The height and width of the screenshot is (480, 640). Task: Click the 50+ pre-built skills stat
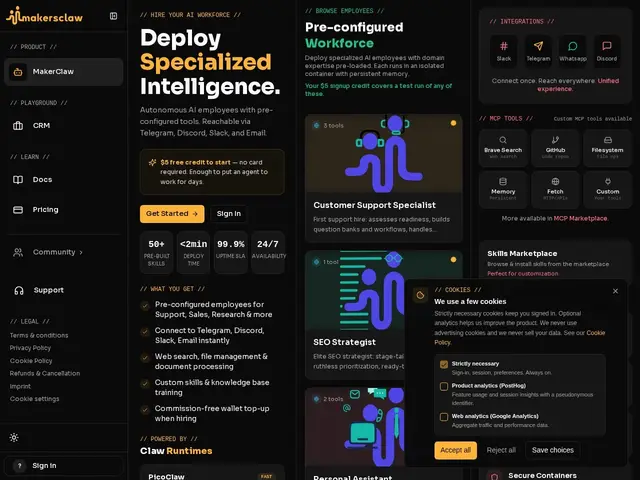[156, 252]
